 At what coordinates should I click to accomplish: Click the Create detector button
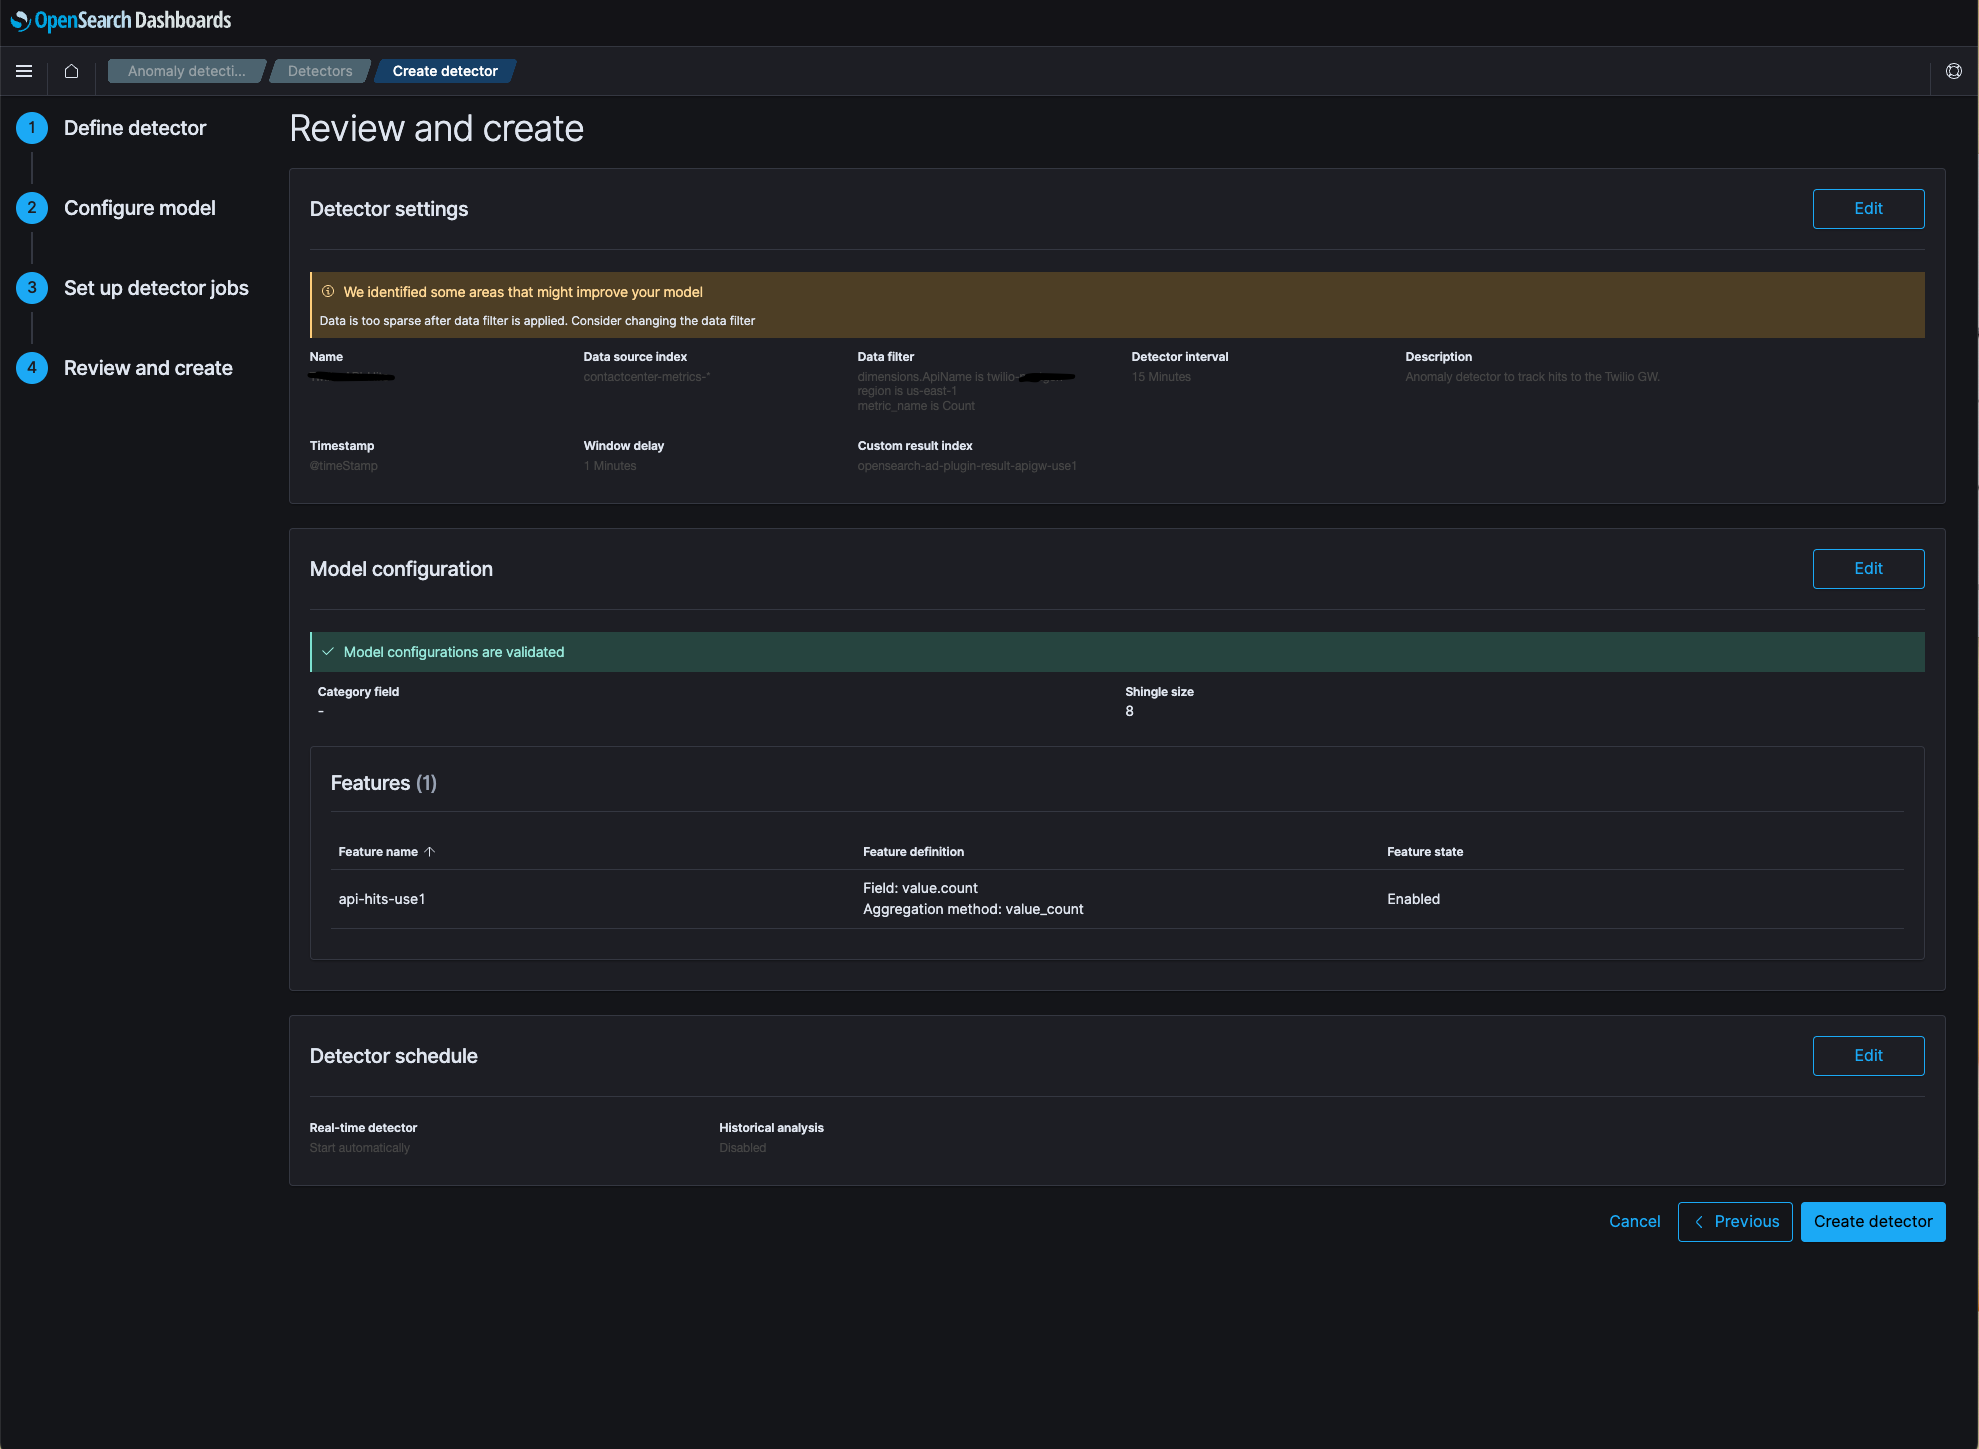[x=1872, y=1222]
